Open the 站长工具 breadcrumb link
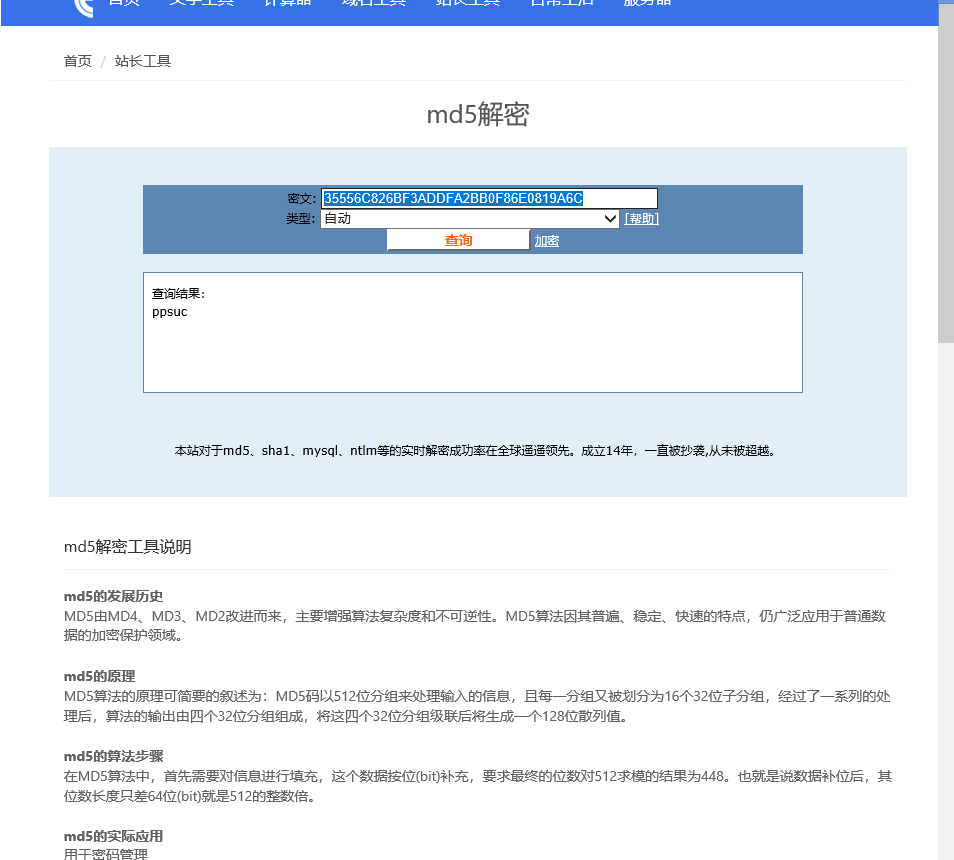Image resolution: width=954 pixels, height=860 pixels. (142, 61)
